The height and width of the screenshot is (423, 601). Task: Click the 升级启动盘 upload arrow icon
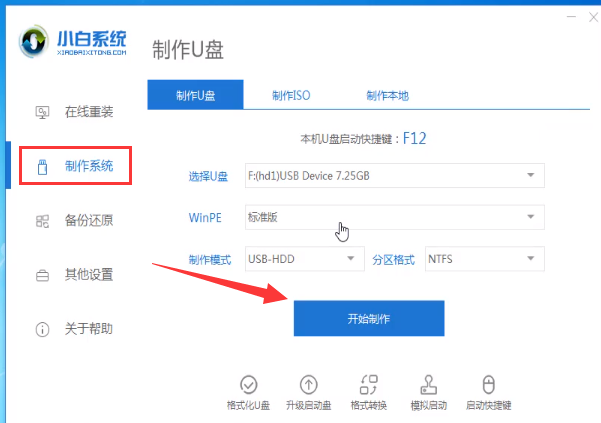click(309, 384)
